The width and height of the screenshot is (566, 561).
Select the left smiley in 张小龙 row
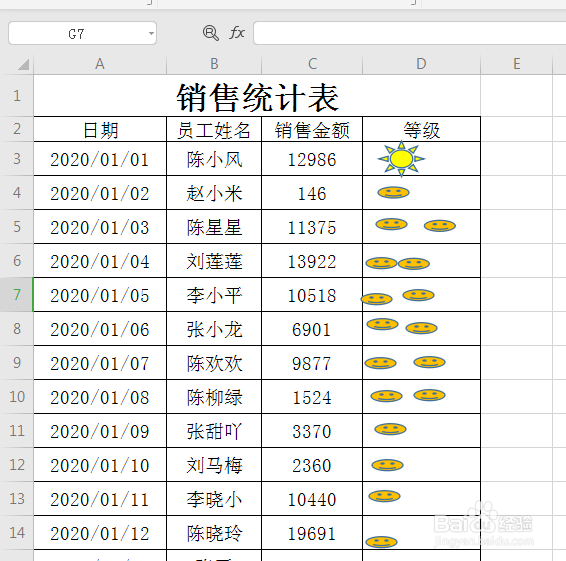pos(382,324)
